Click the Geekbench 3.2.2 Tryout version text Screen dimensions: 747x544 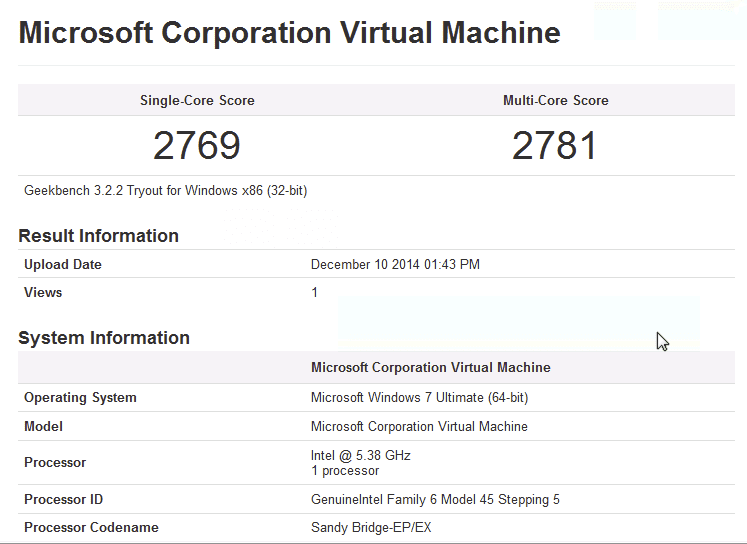tap(165, 190)
